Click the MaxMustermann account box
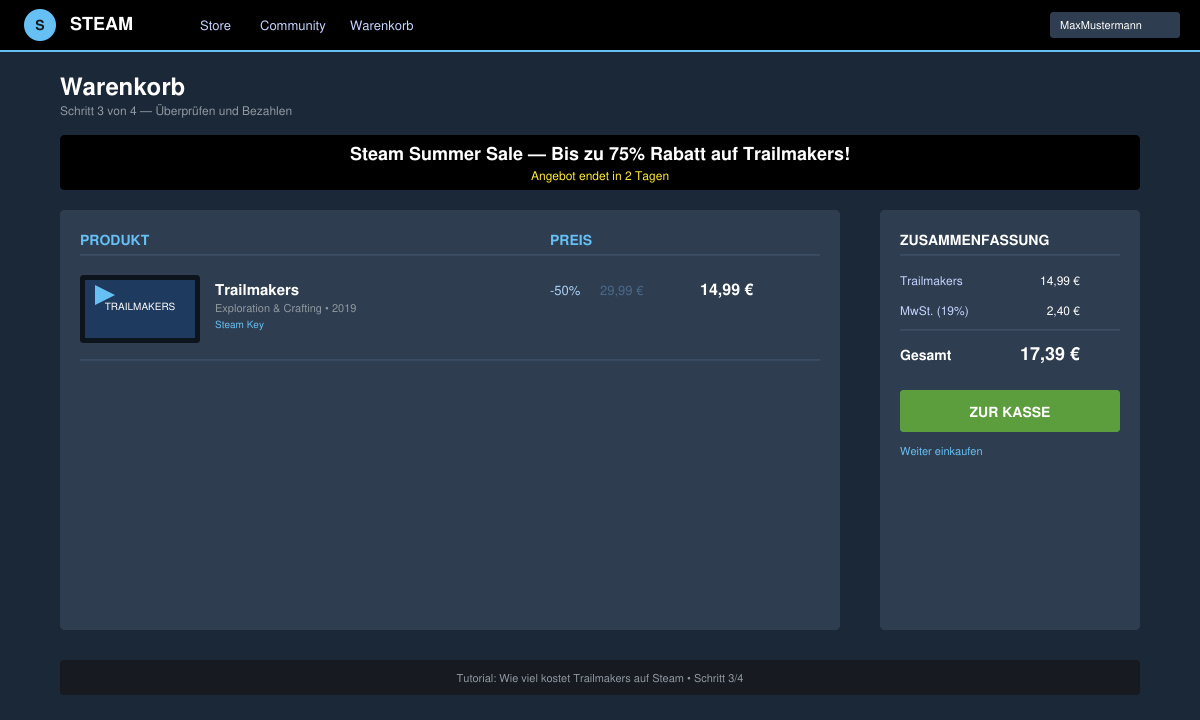 tap(1115, 25)
